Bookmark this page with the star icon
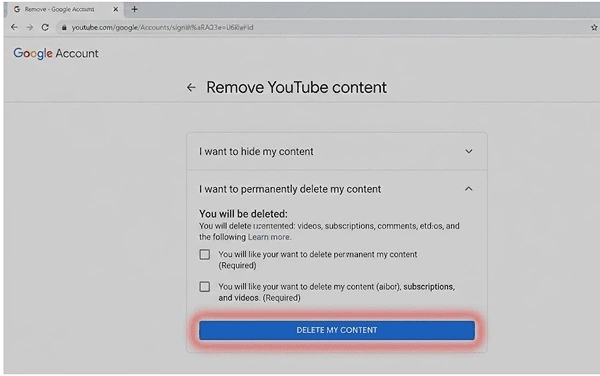Screen dimensions: 600x376 point(594,28)
